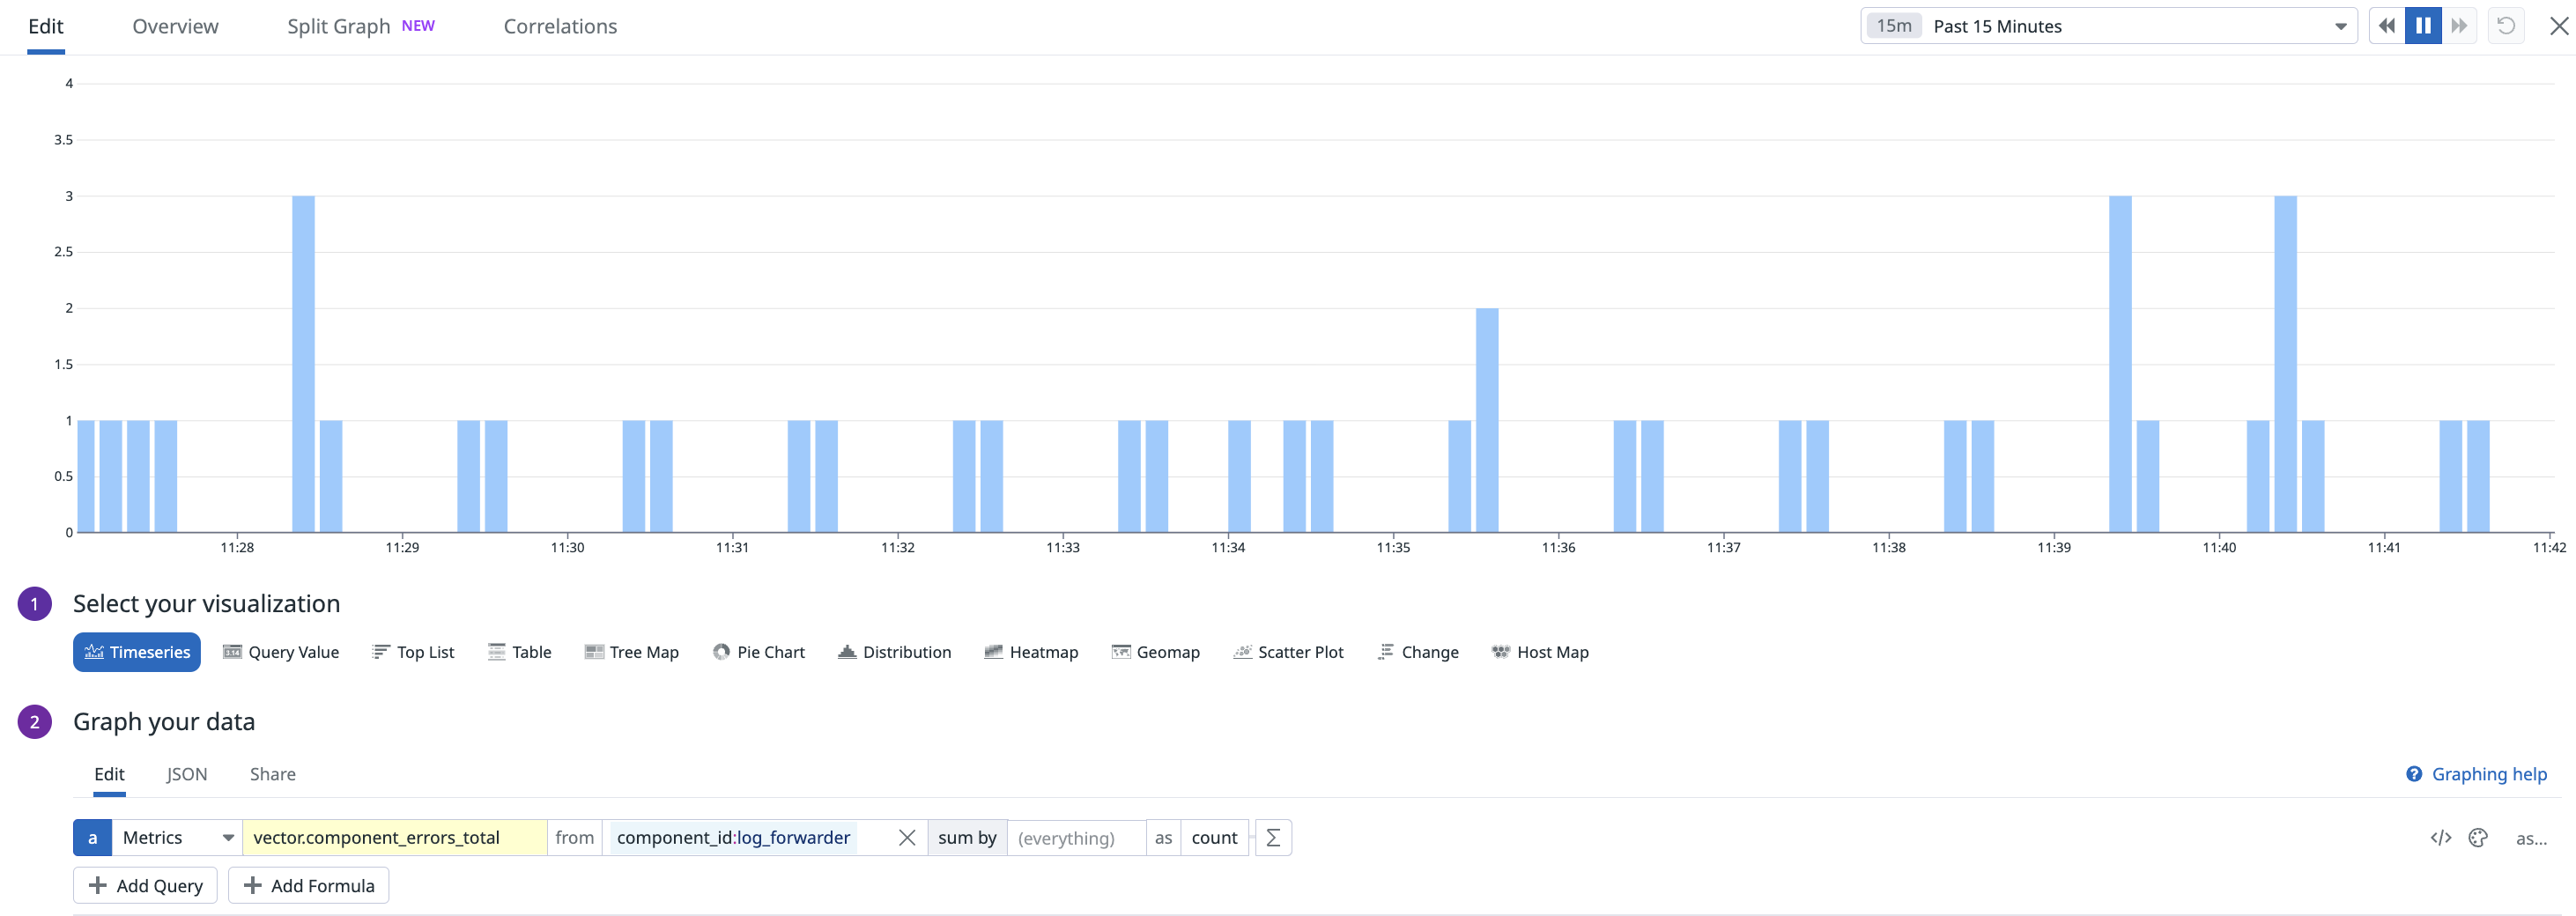Switch to the Host Map visualization
2576x916 pixels.
pos(1539,652)
